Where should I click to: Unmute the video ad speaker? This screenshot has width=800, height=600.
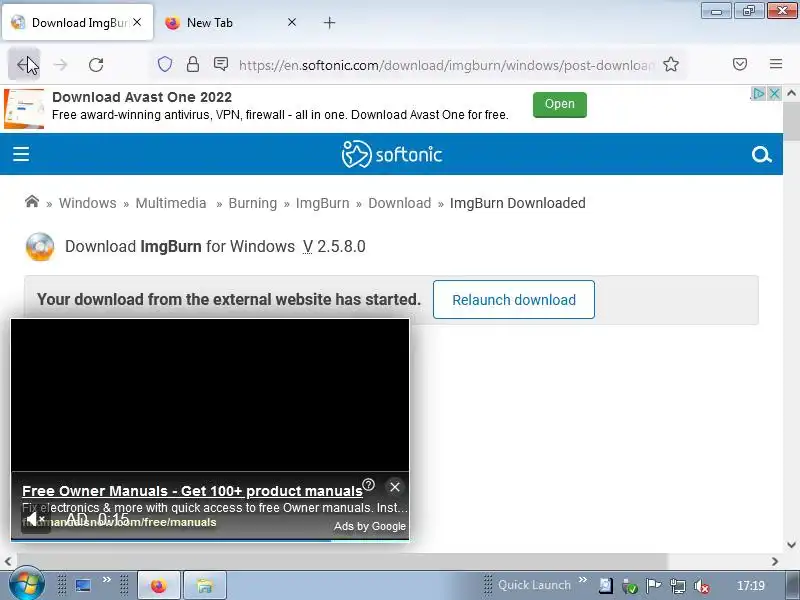35,520
